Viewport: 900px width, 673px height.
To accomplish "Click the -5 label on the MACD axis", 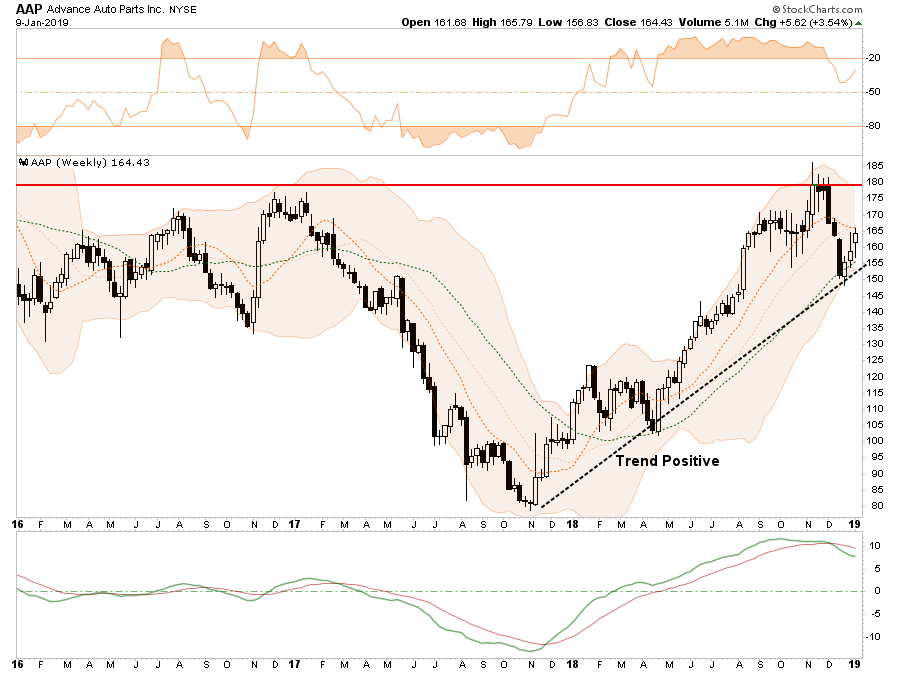I will [876, 614].
